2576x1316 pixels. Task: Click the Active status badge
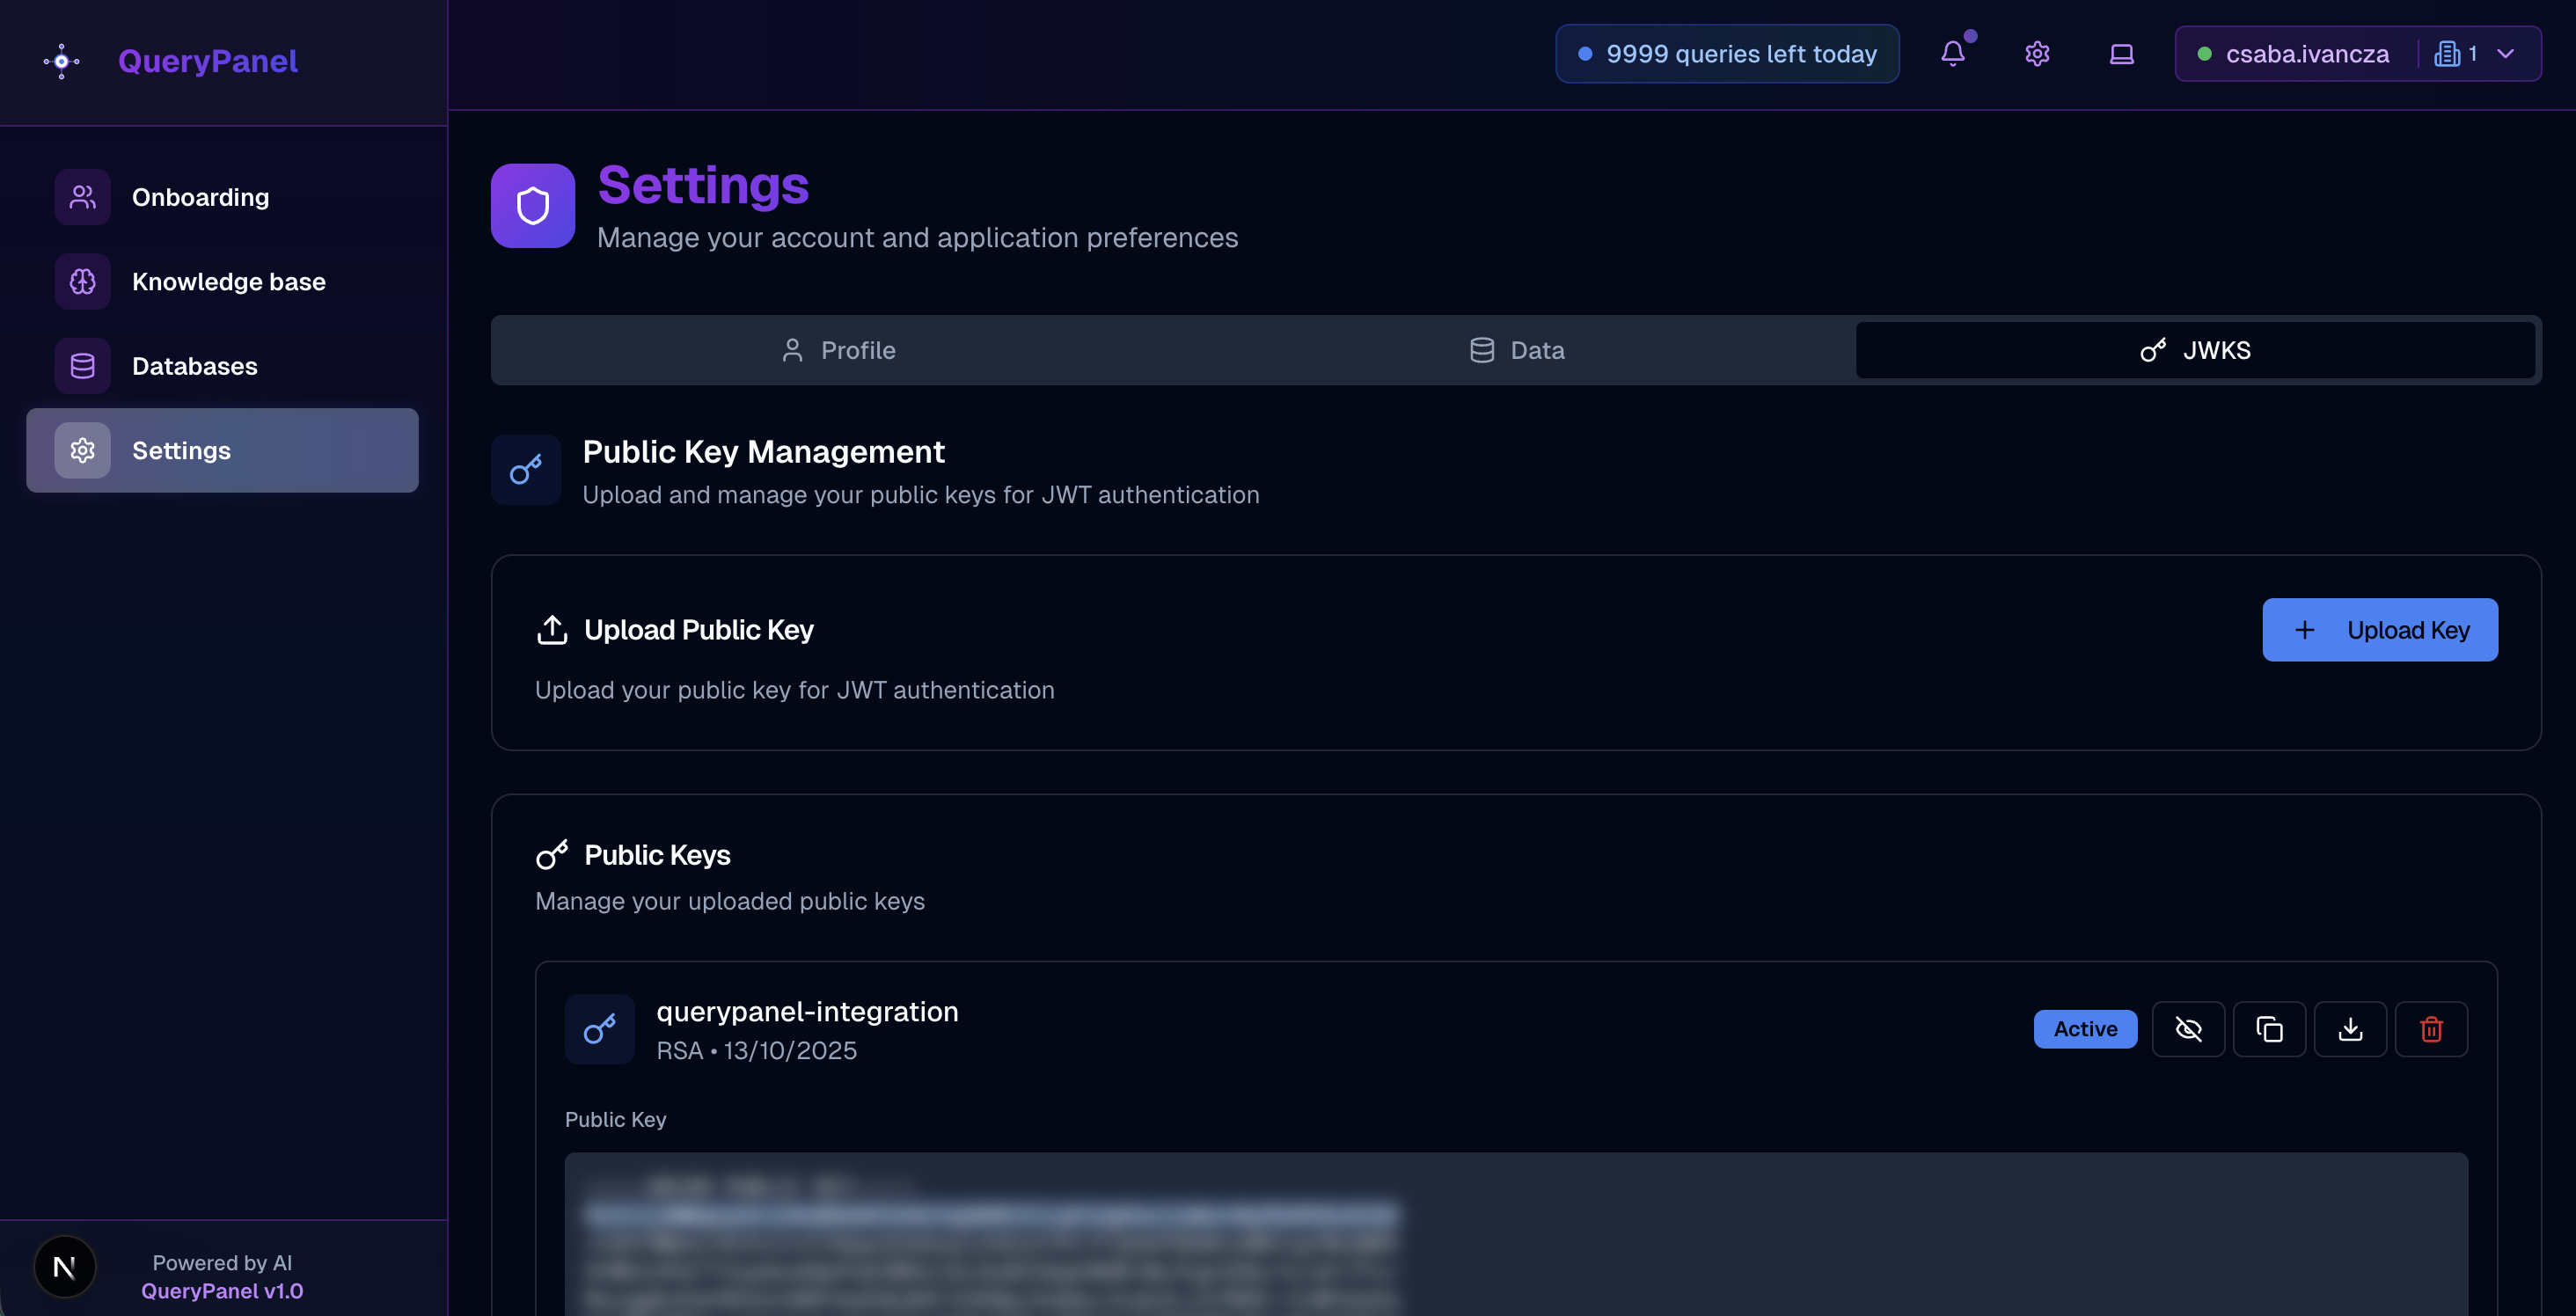[2085, 1029]
